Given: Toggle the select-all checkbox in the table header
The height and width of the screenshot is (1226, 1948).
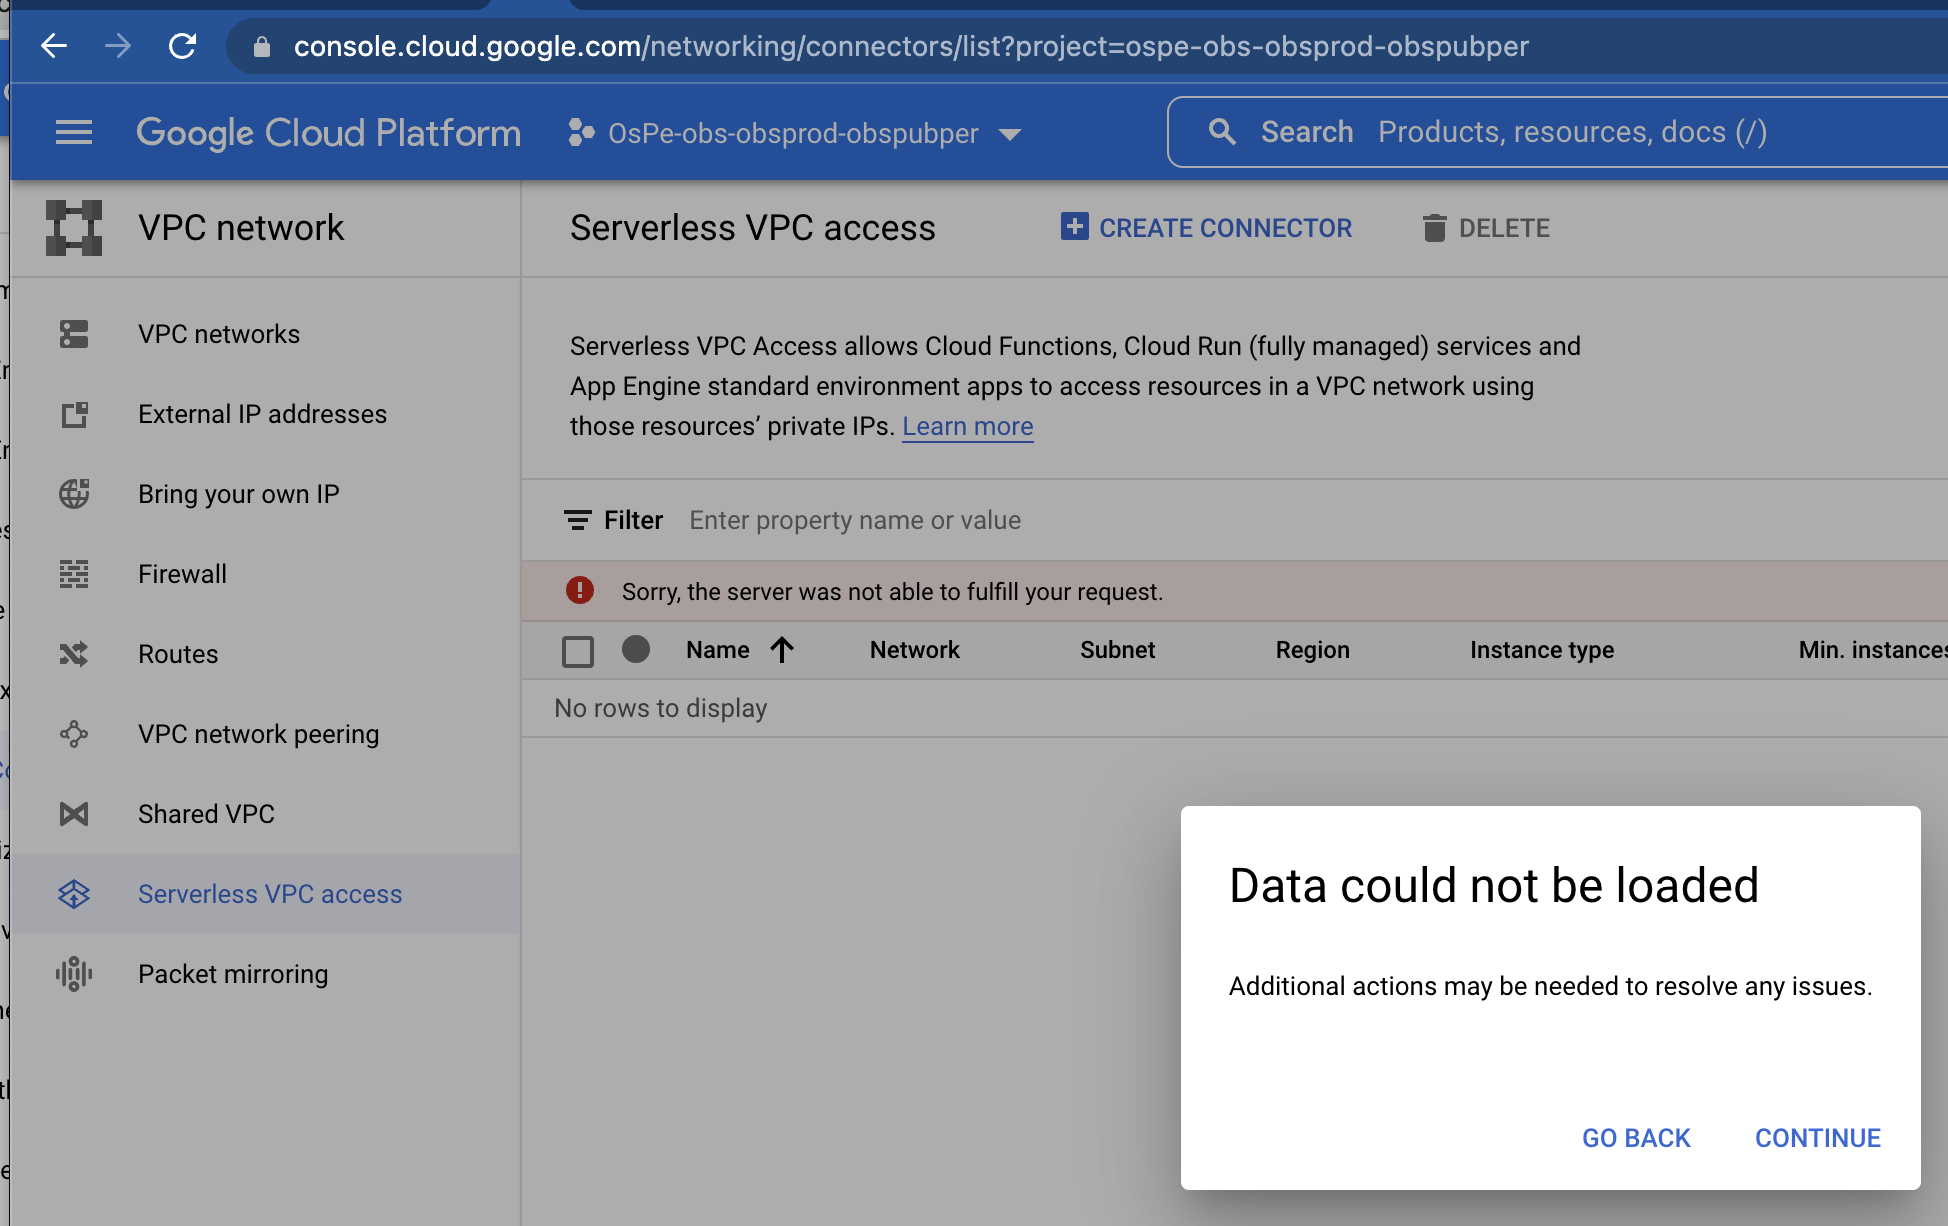Looking at the screenshot, I should 578,650.
